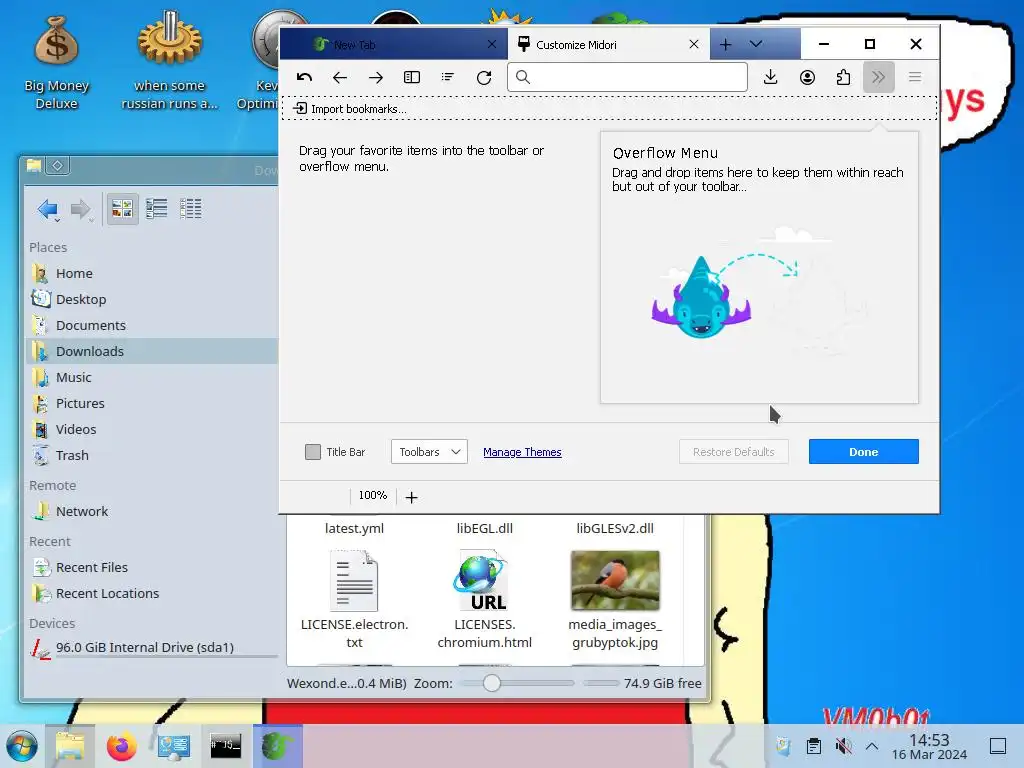Expand the hidden tray icons arrow

[872, 746]
